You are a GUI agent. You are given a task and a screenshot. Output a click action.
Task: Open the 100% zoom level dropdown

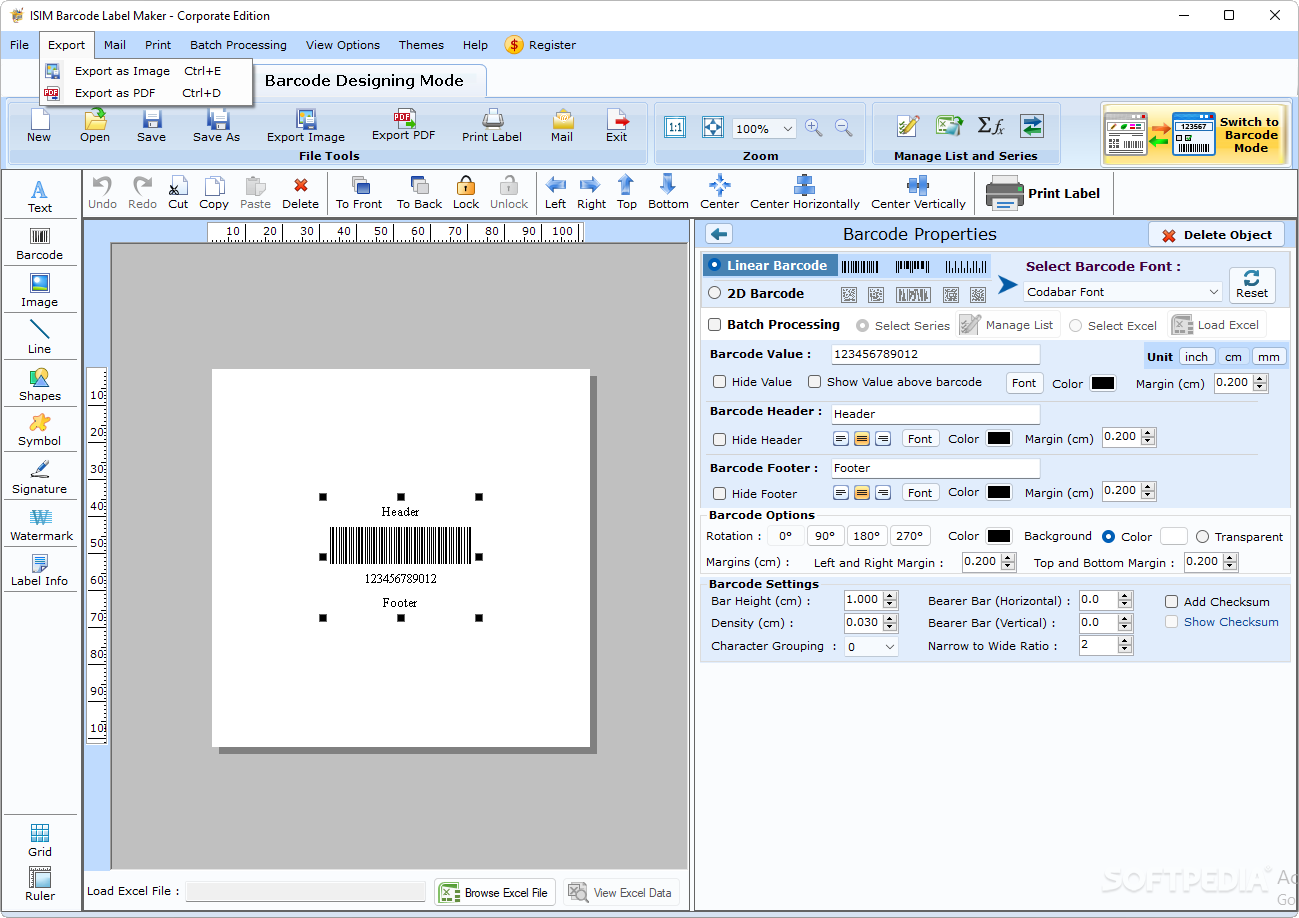pos(764,128)
